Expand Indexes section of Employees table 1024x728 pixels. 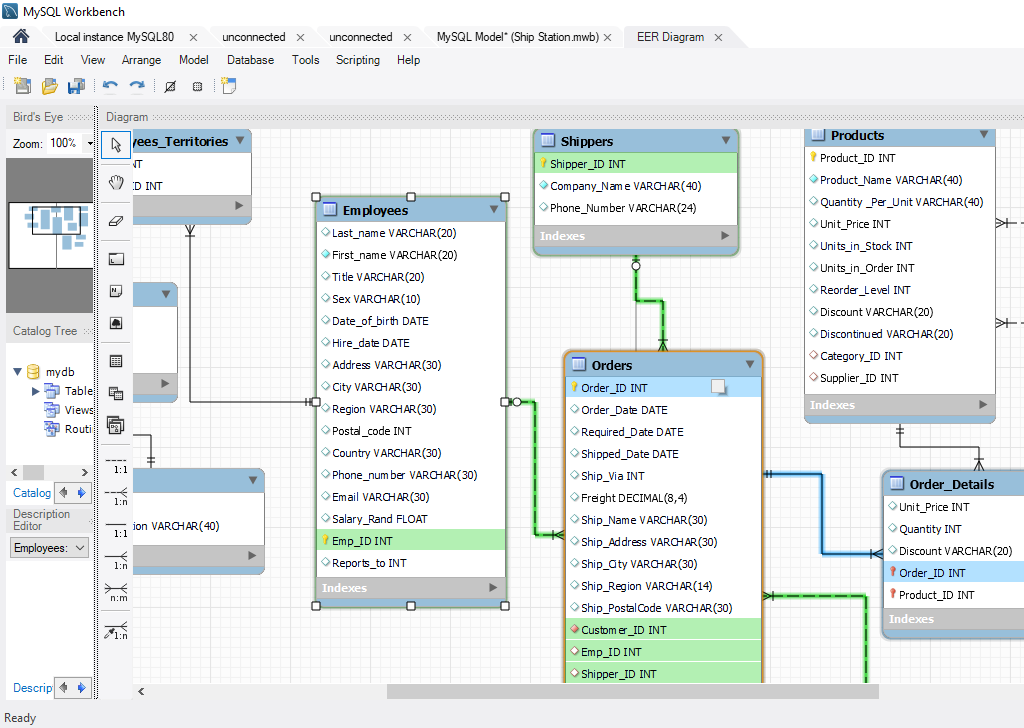point(492,588)
